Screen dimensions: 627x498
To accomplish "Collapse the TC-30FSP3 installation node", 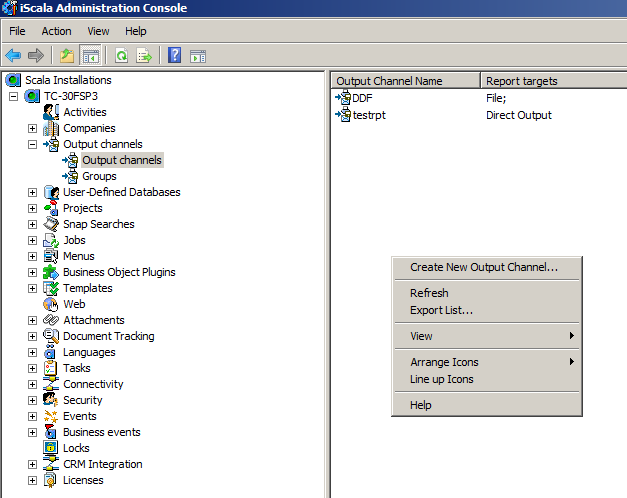I will [14, 96].
